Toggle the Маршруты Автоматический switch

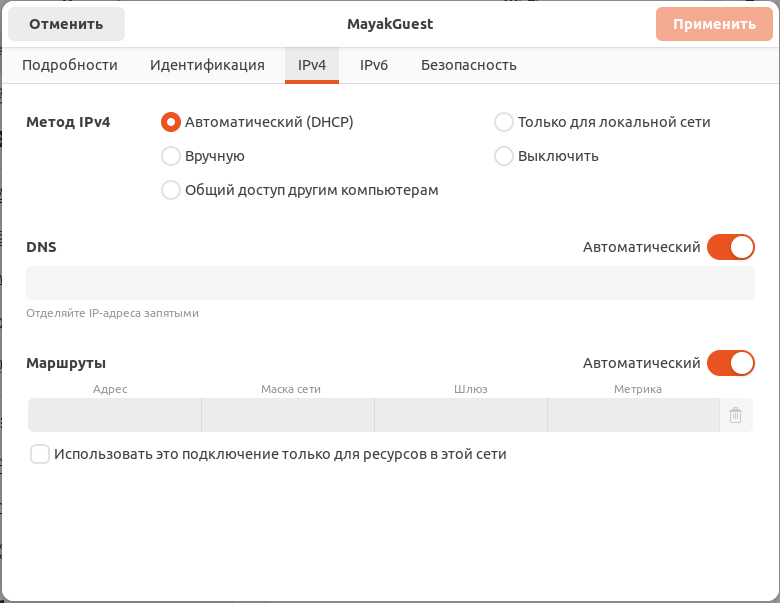(x=731, y=363)
